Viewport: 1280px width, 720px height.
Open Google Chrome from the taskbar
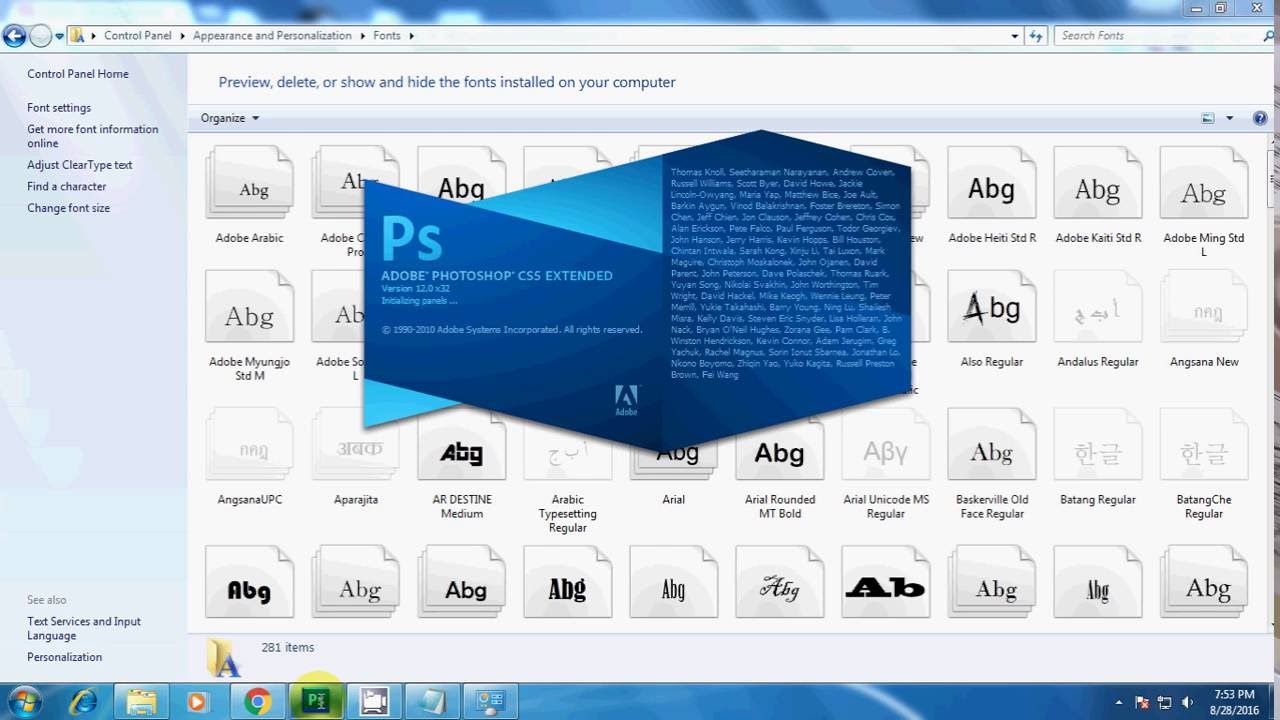coord(257,702)
